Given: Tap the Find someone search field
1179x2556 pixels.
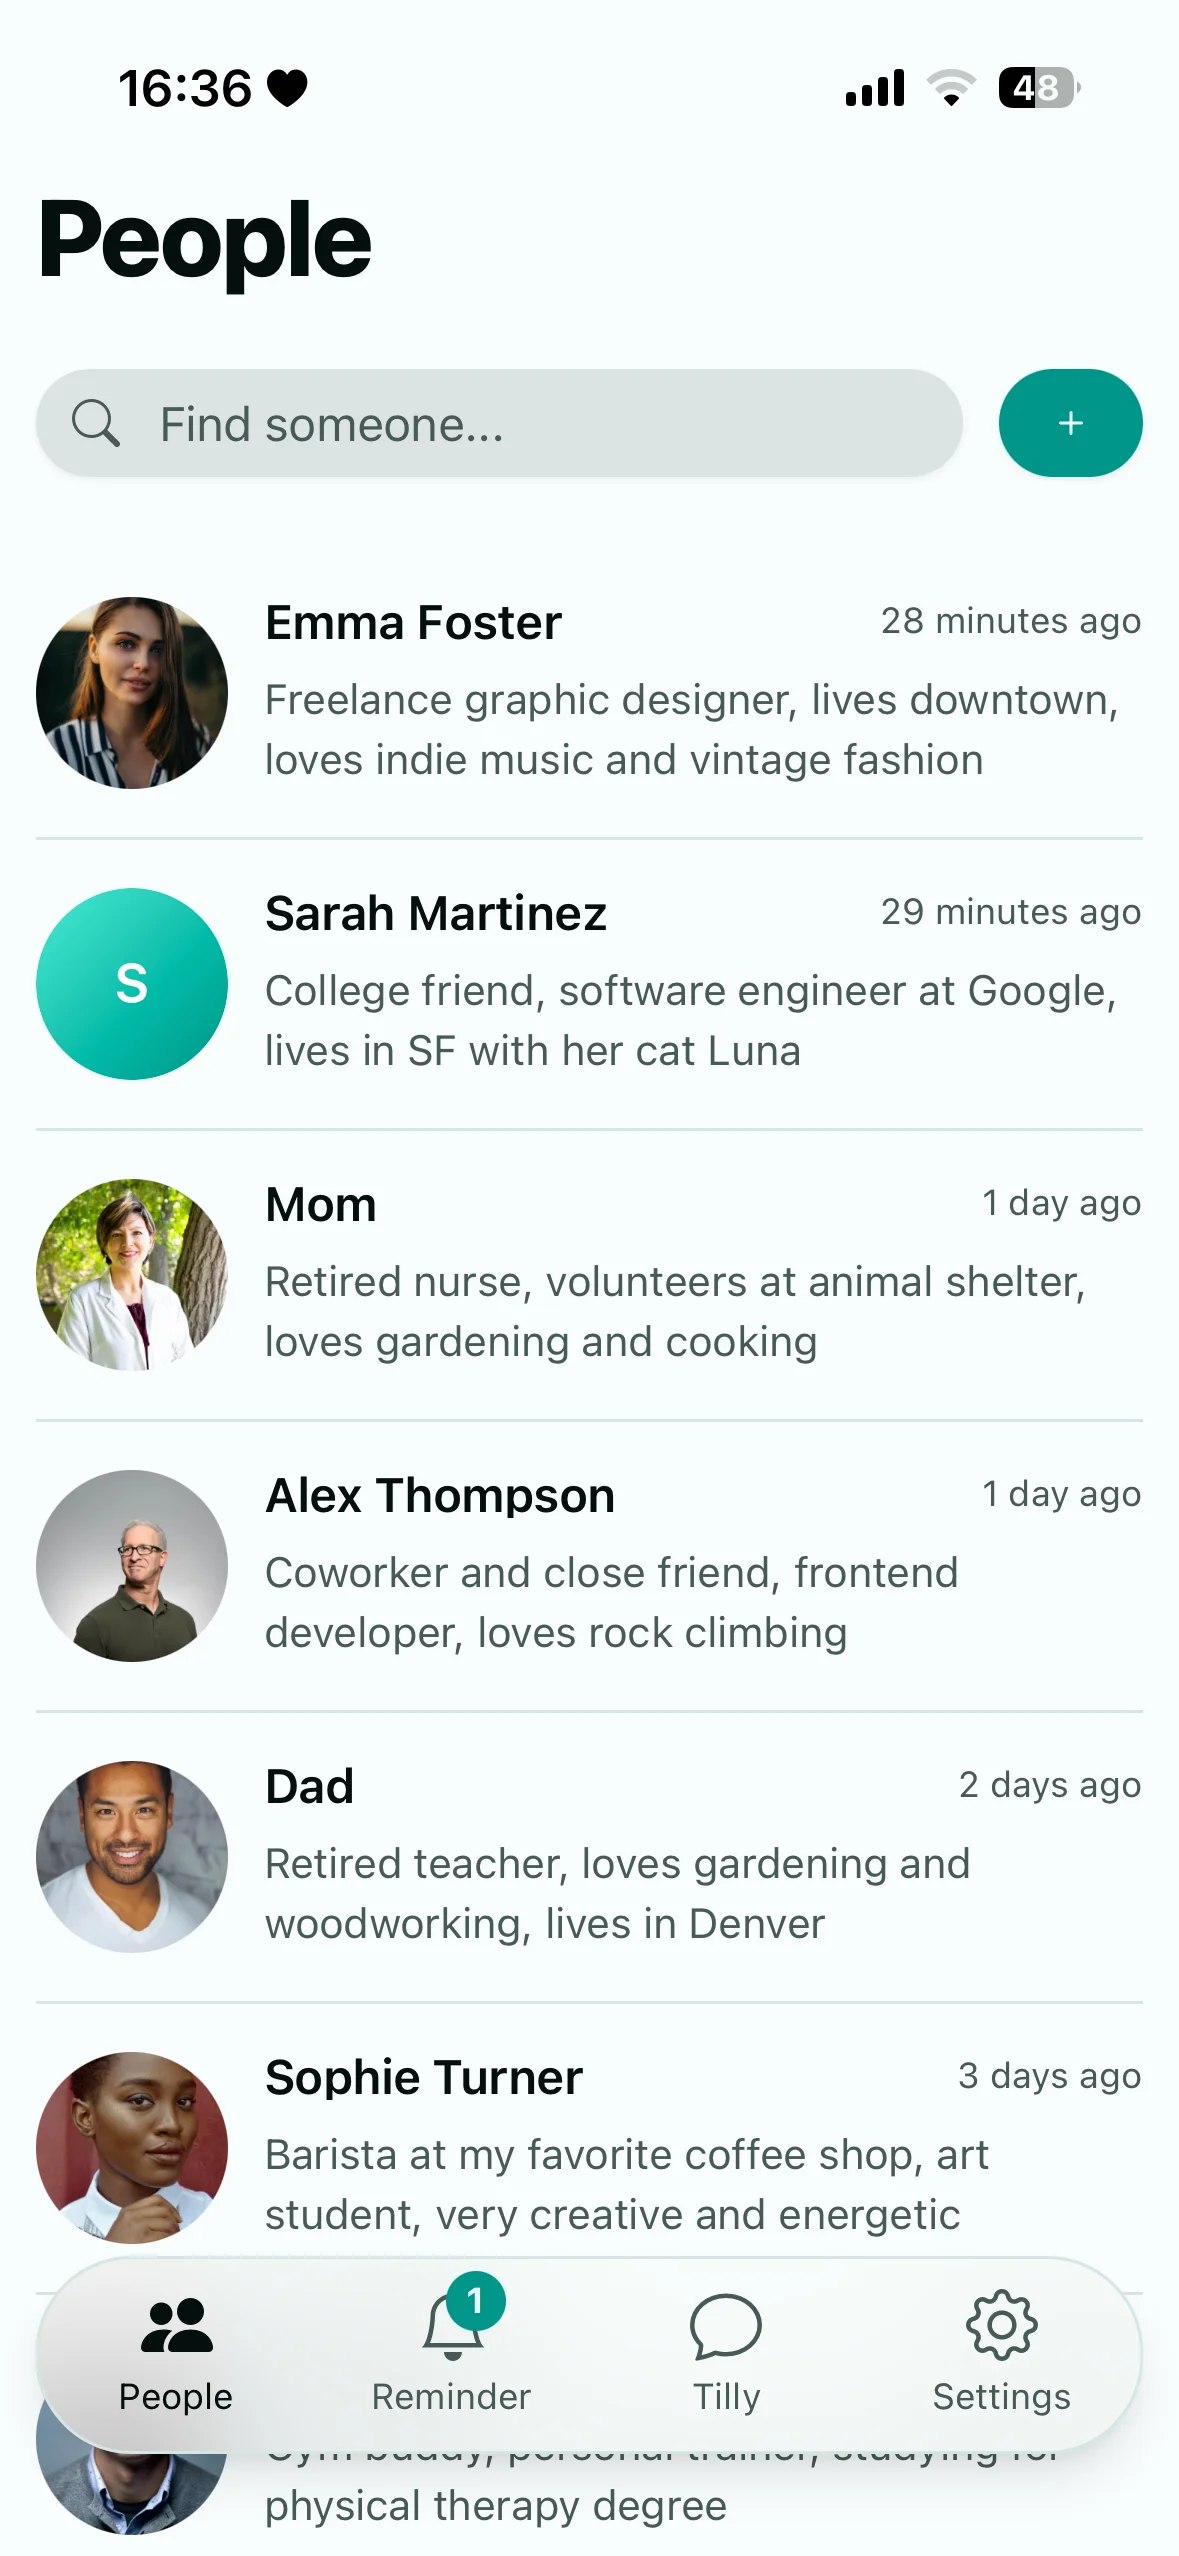Looking at the screenshot, I should 500,422.
